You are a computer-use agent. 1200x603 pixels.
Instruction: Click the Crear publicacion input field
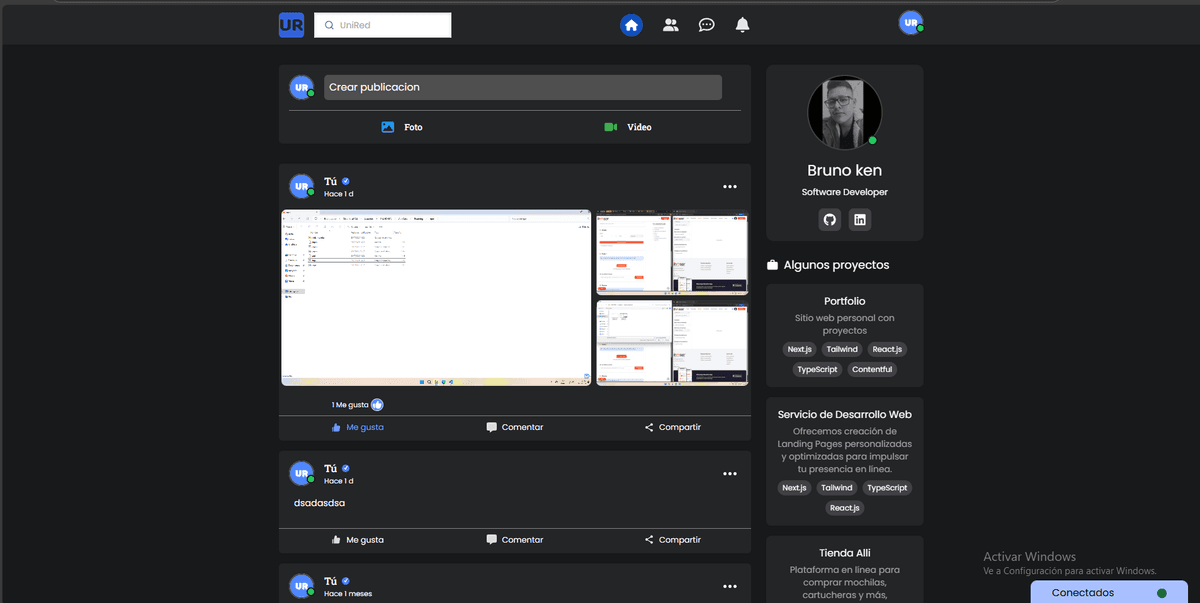pos(522,87)
